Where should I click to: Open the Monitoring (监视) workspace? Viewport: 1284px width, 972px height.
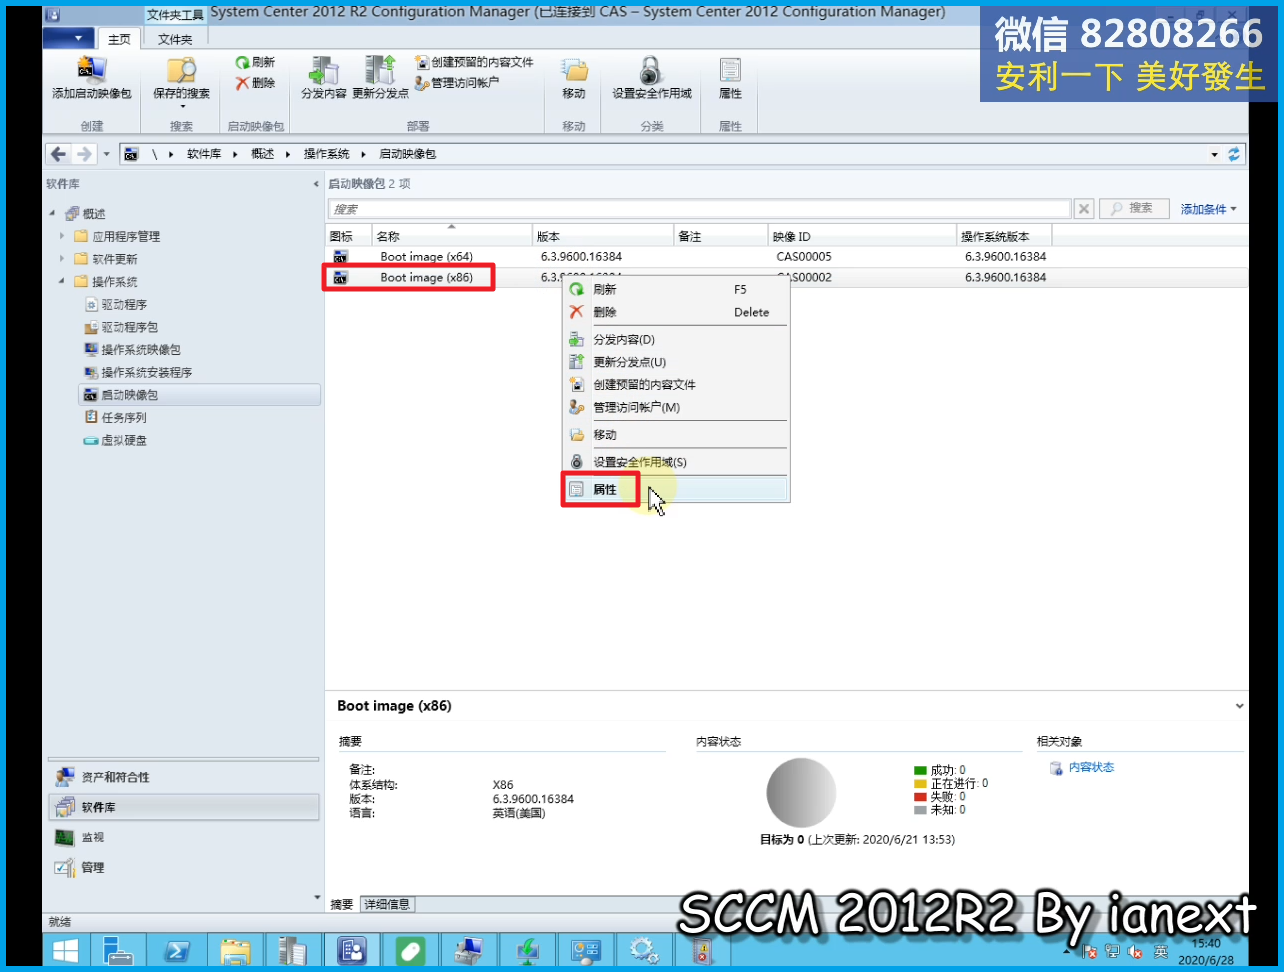point(184,837)
